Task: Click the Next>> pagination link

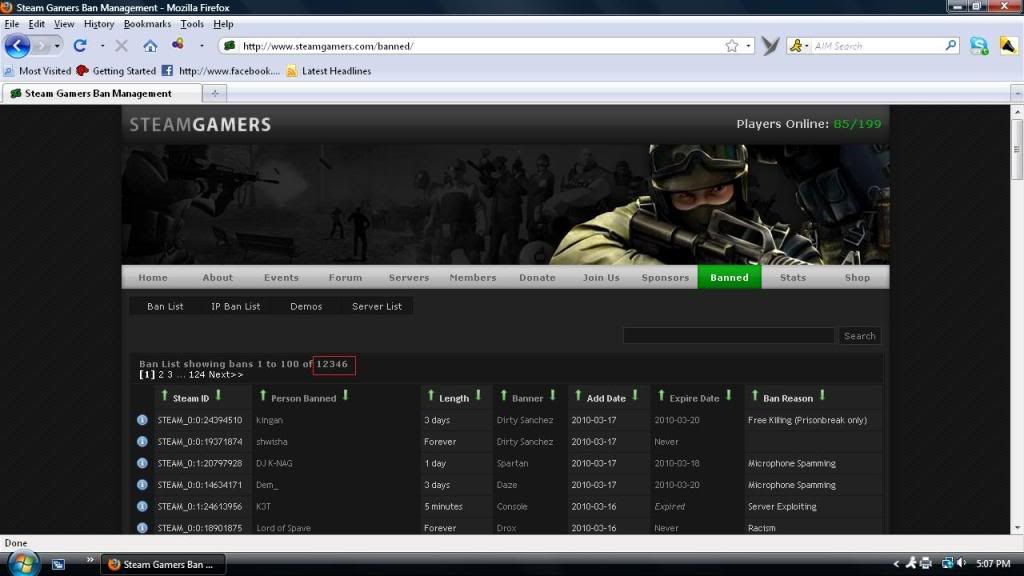Action: pos(226,374)
